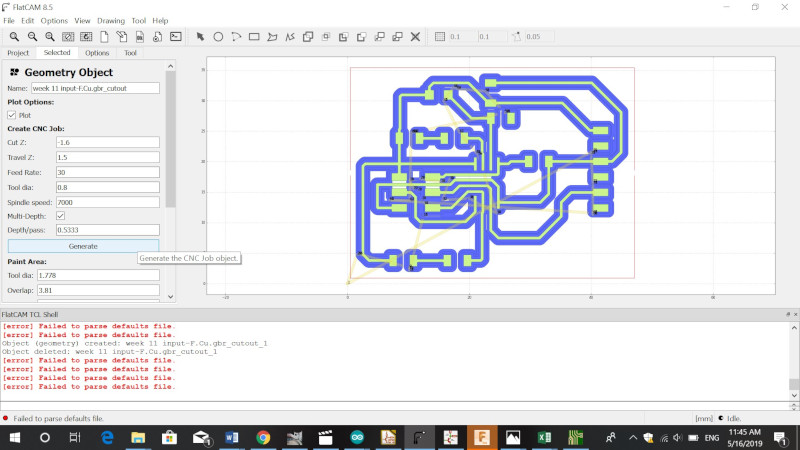This screenshot has height=450, width=800.
Task: Click the side panel scroll-up arrow
Action: (x=170, y=66)
